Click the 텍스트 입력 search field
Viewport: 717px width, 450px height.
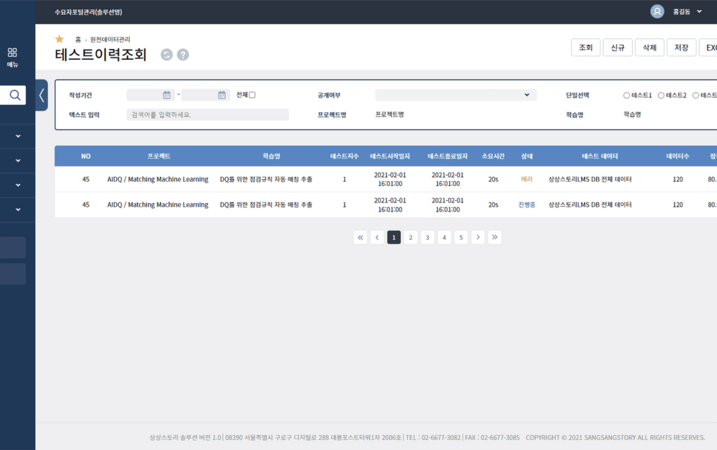(x=208, y=114)
